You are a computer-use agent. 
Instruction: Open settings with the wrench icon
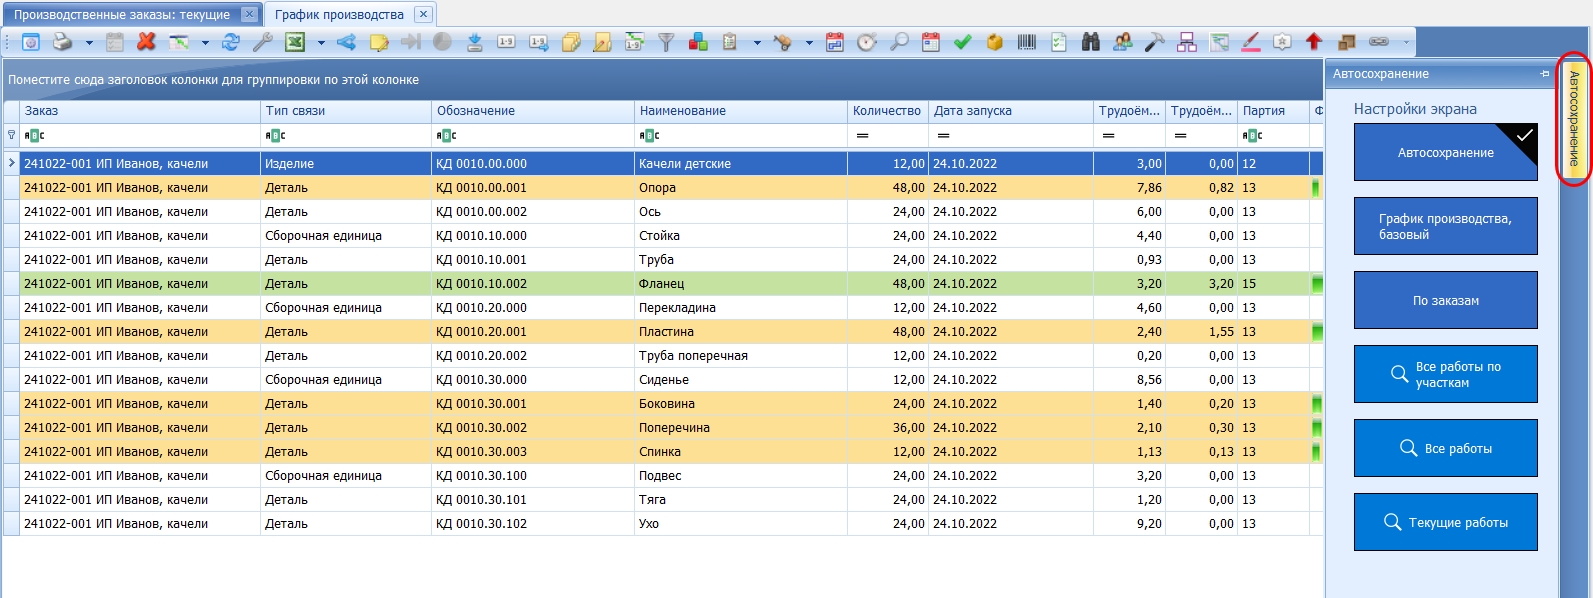262,42
